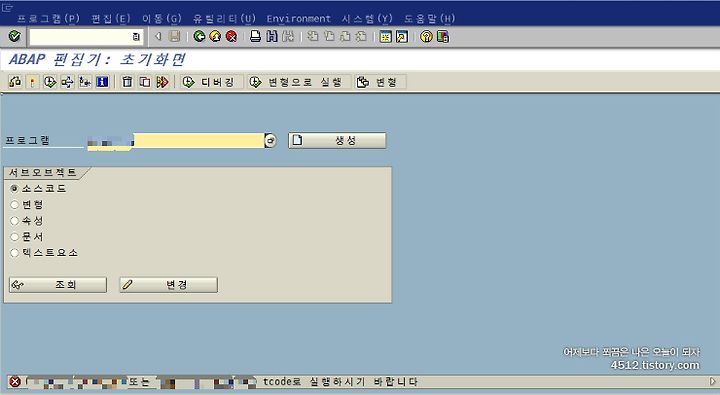Click the Find Next icon
The width and height of the screenshot is (720, 395).
click(x=288, y=36)
